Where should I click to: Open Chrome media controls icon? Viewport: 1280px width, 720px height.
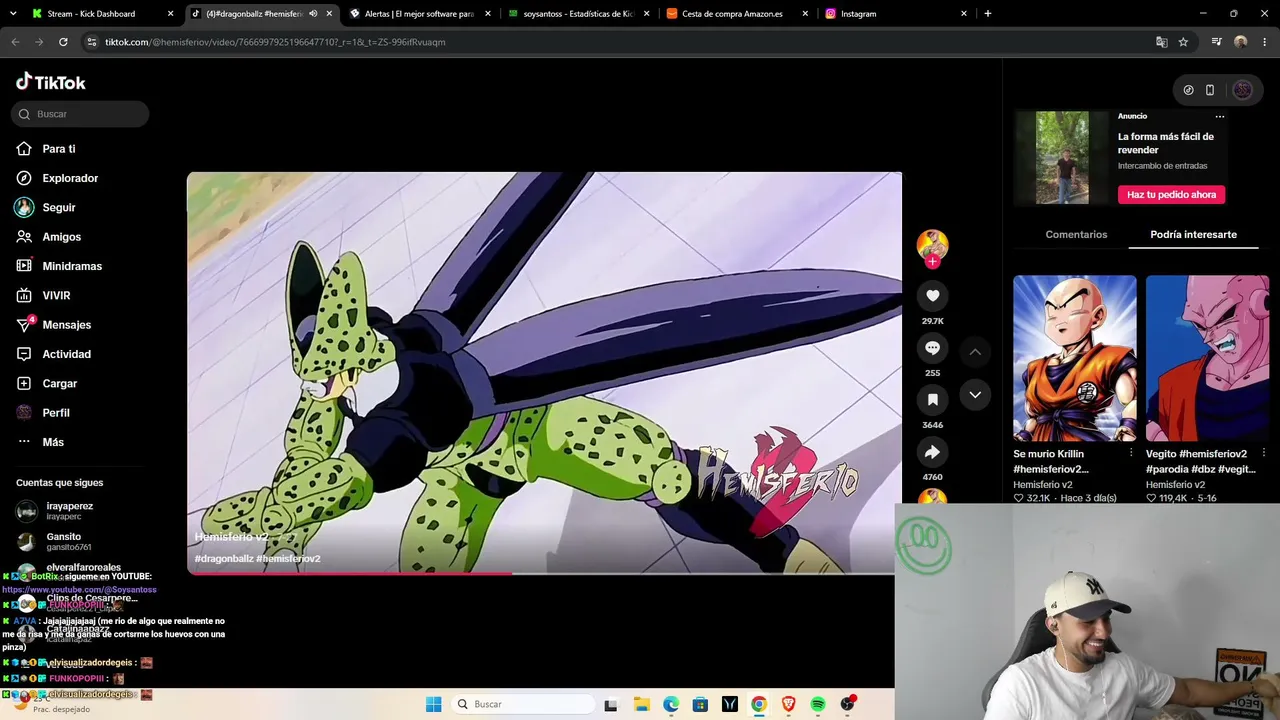coord(1216,42)
